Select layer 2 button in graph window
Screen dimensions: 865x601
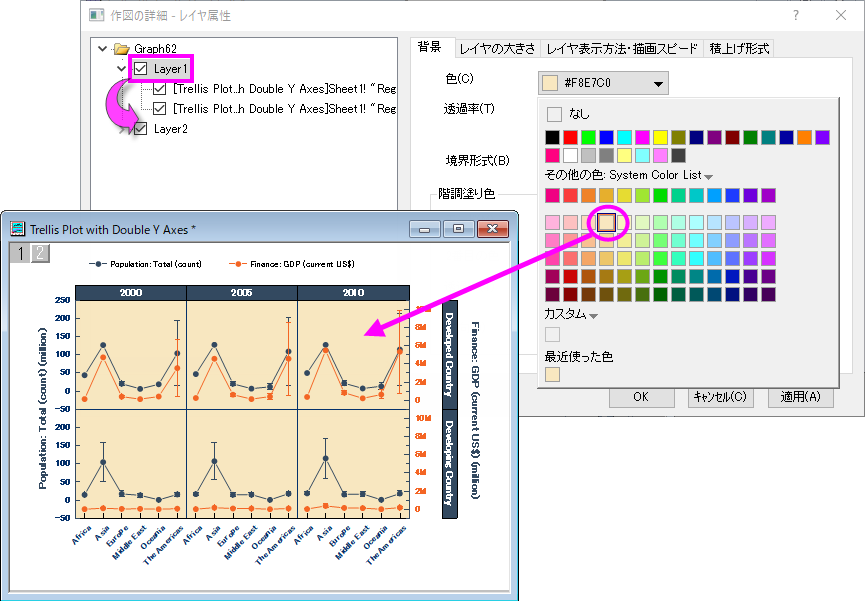coord(40,253)
